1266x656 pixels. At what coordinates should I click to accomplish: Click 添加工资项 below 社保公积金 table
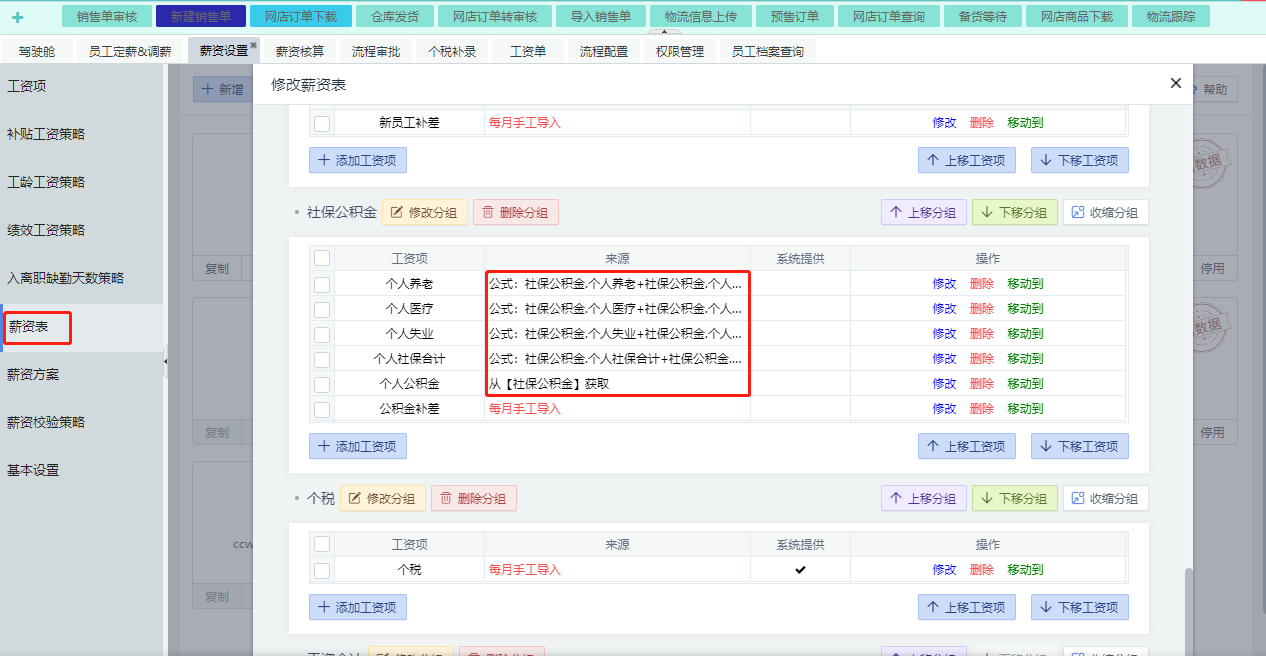(x=358, y=446)
